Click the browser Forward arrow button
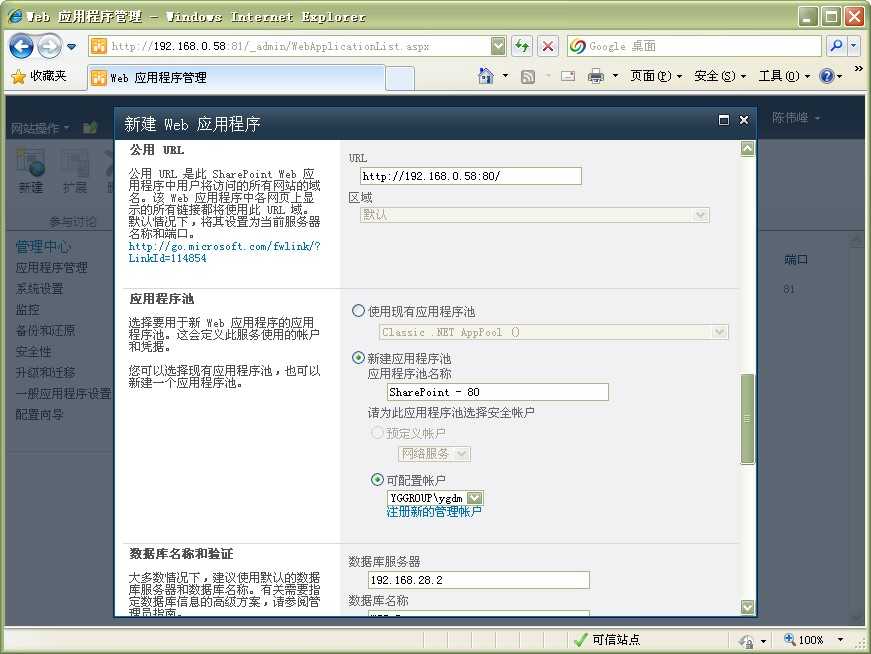871x654 pixels. [50, 46]
